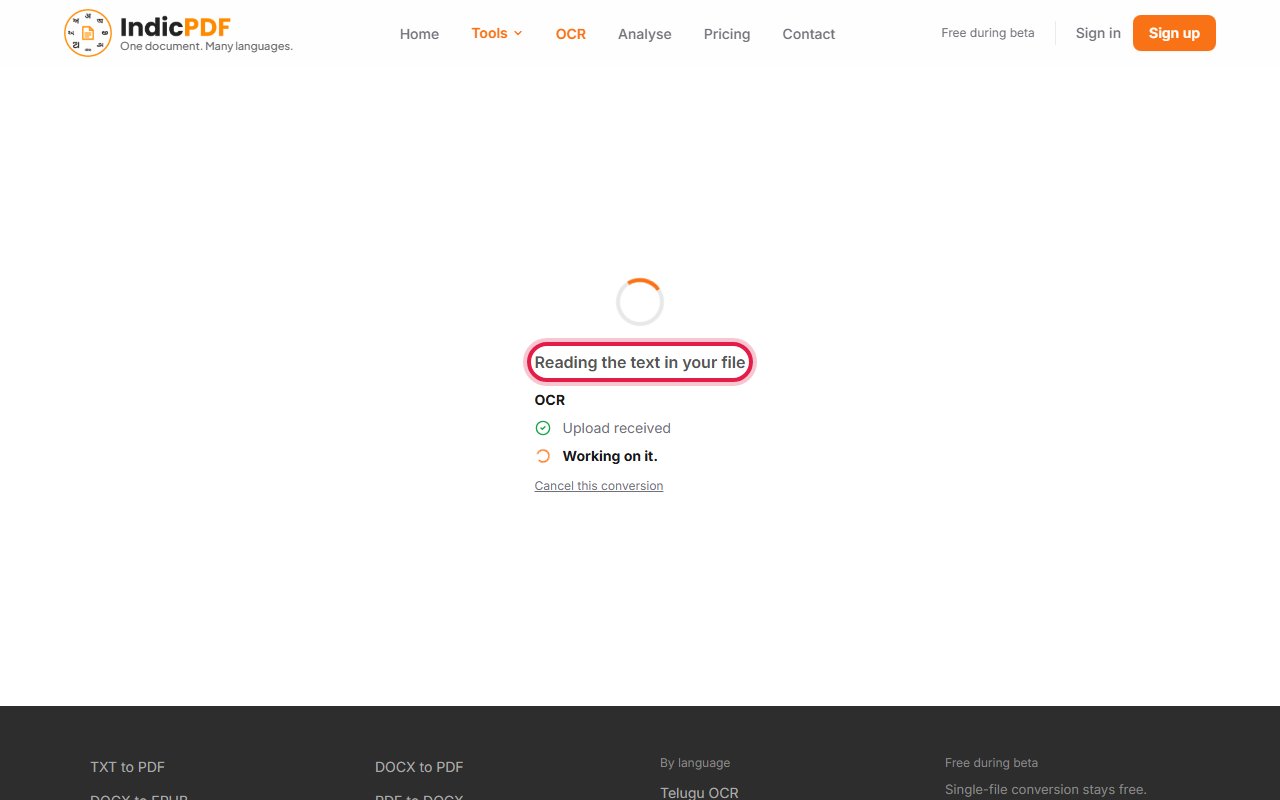The image size is (1280, 800).
Task: Click the IndicPDF logo icon
Action: click(88, 33)
